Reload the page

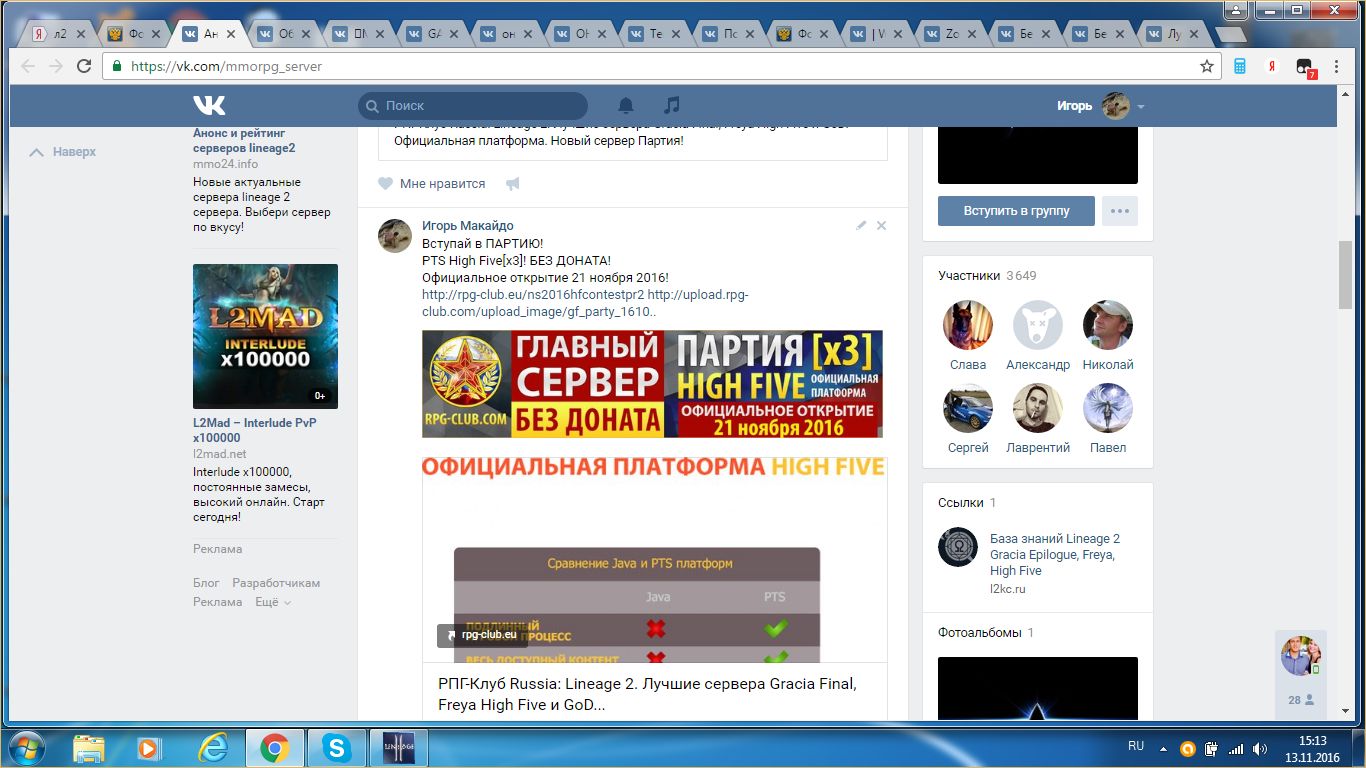coord(84,67)
